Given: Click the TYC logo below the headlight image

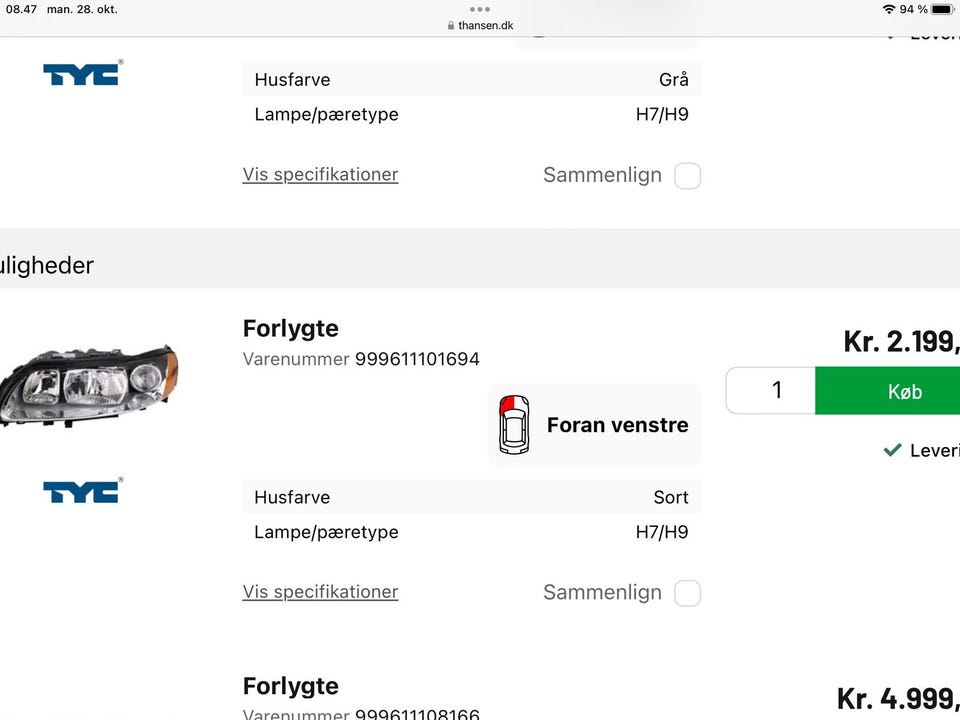Looking at the screenshot, I should 82,490.
